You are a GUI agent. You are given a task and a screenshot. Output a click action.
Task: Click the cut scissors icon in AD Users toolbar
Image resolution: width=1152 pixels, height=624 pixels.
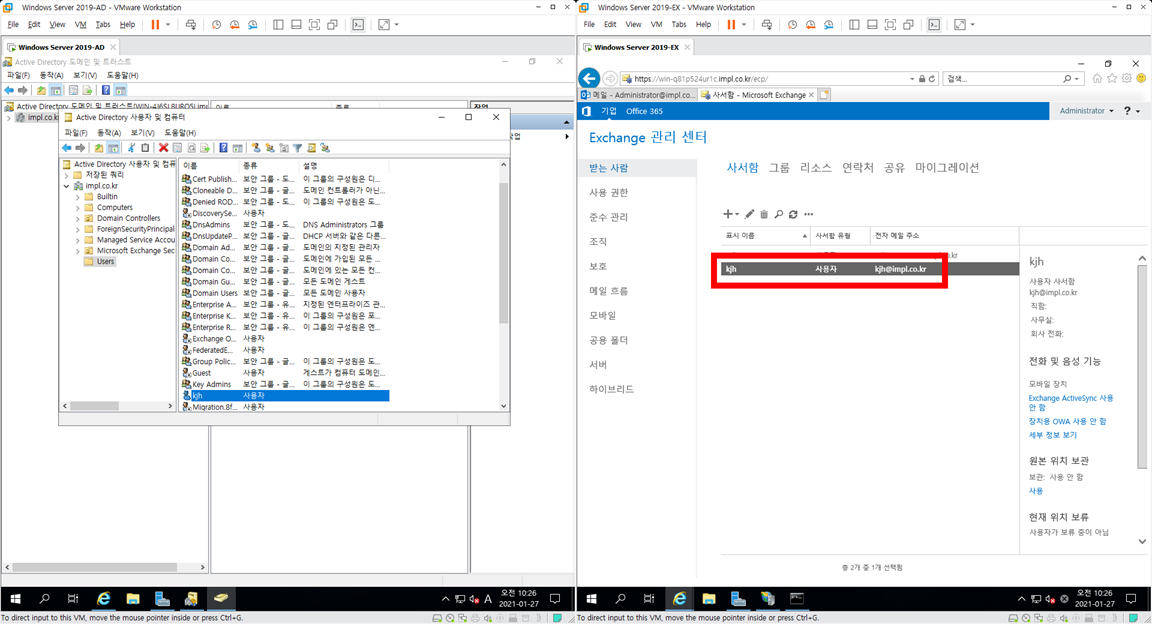point(132,148)
